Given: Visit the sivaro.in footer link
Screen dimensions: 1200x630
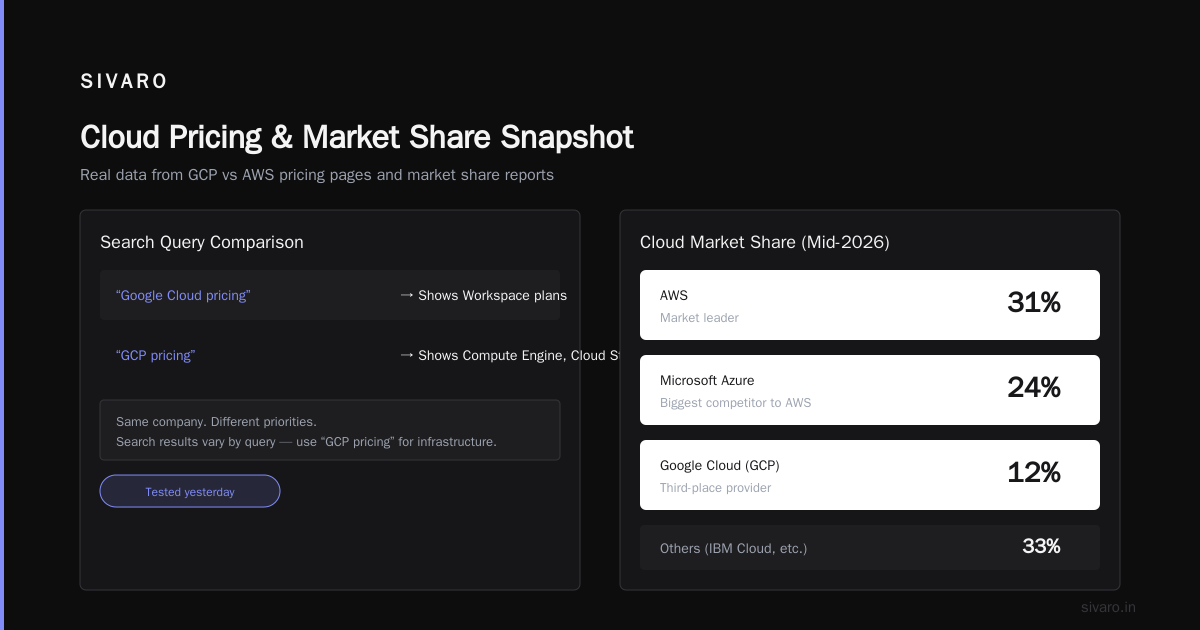Looking at the screenshot, I should click(x=1108, y=607).
